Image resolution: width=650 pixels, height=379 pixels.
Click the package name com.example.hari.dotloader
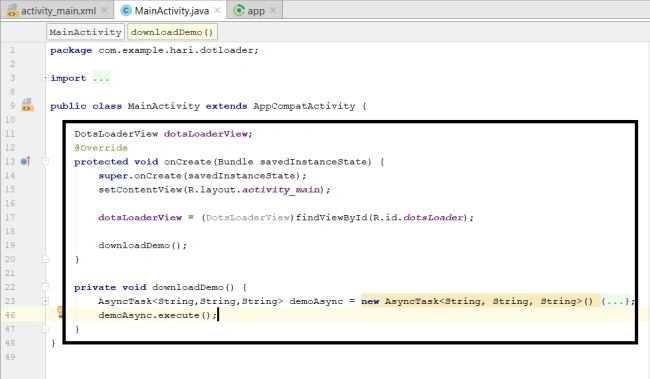[176, 50]
